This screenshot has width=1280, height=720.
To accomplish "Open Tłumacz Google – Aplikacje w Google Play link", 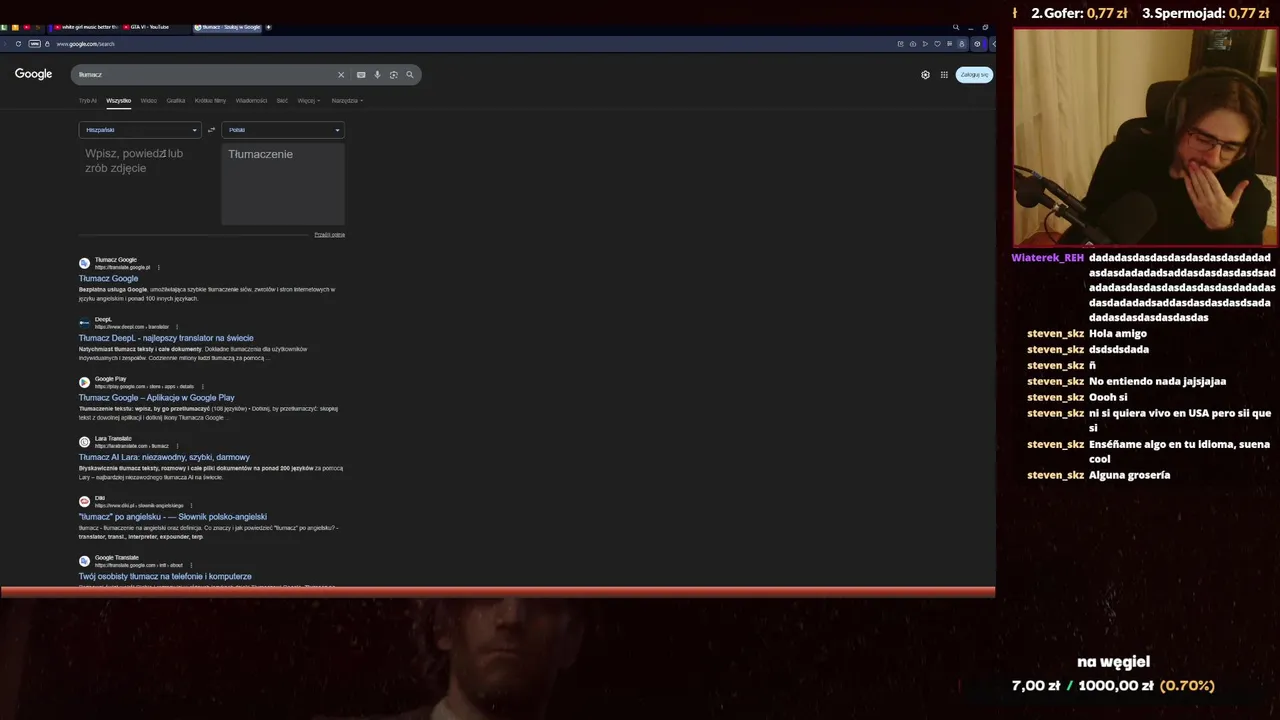I will (157, 398).
